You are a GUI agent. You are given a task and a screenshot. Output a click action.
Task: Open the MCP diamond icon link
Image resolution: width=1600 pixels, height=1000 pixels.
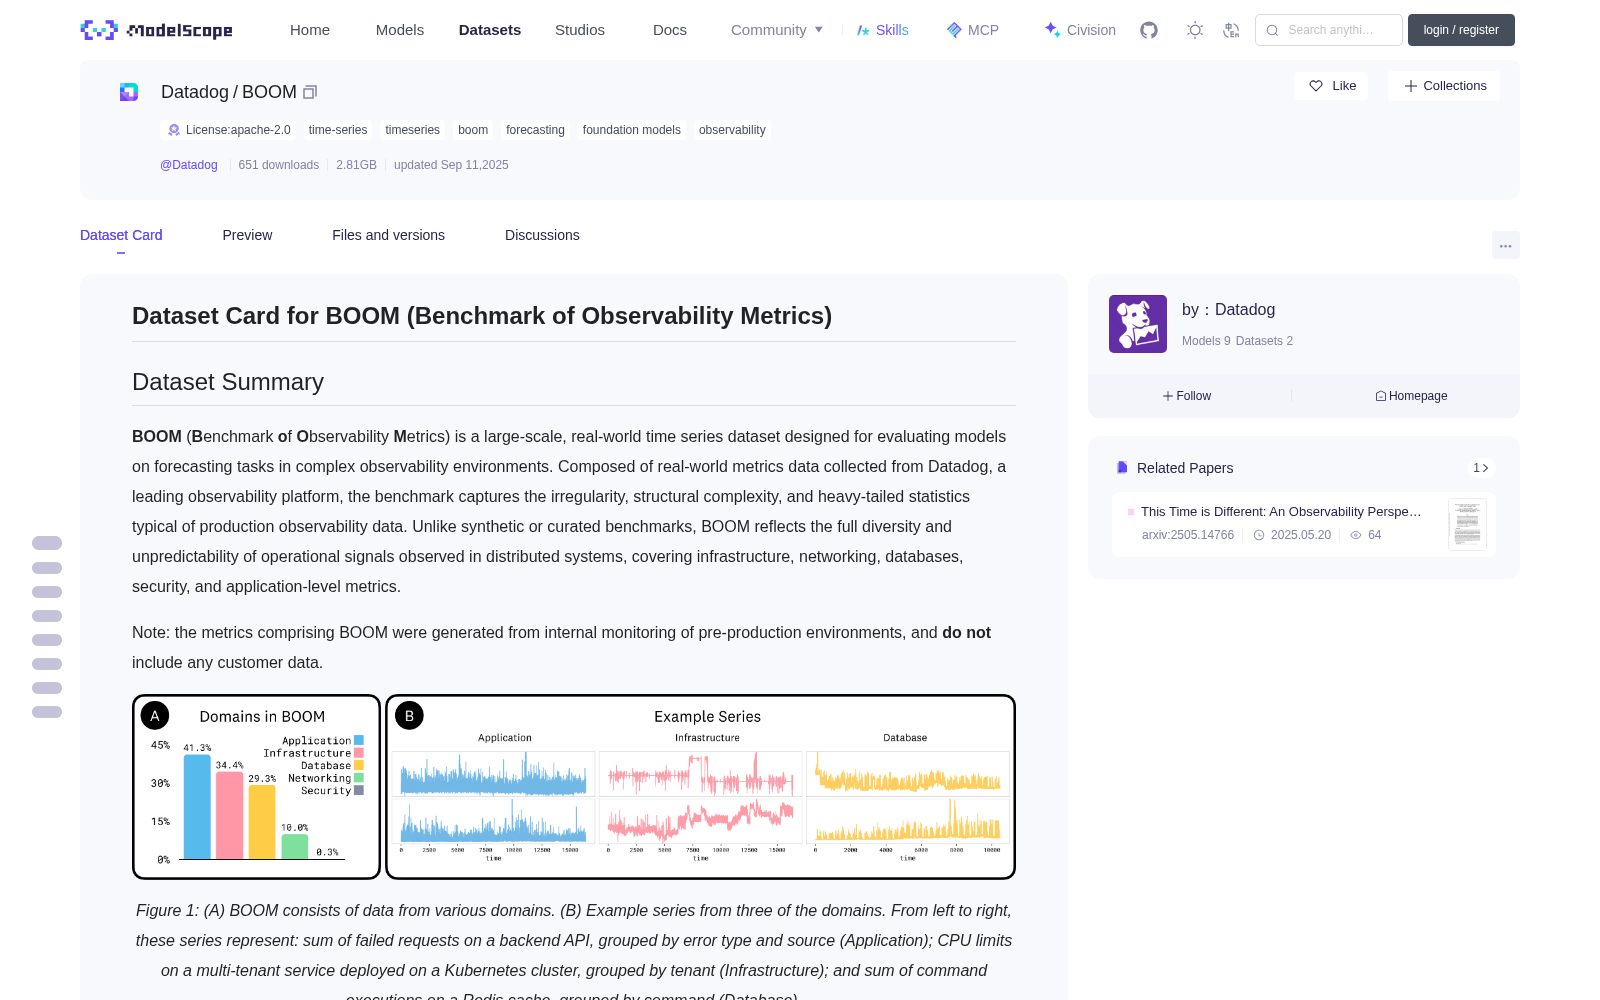[x=973, y=30]
